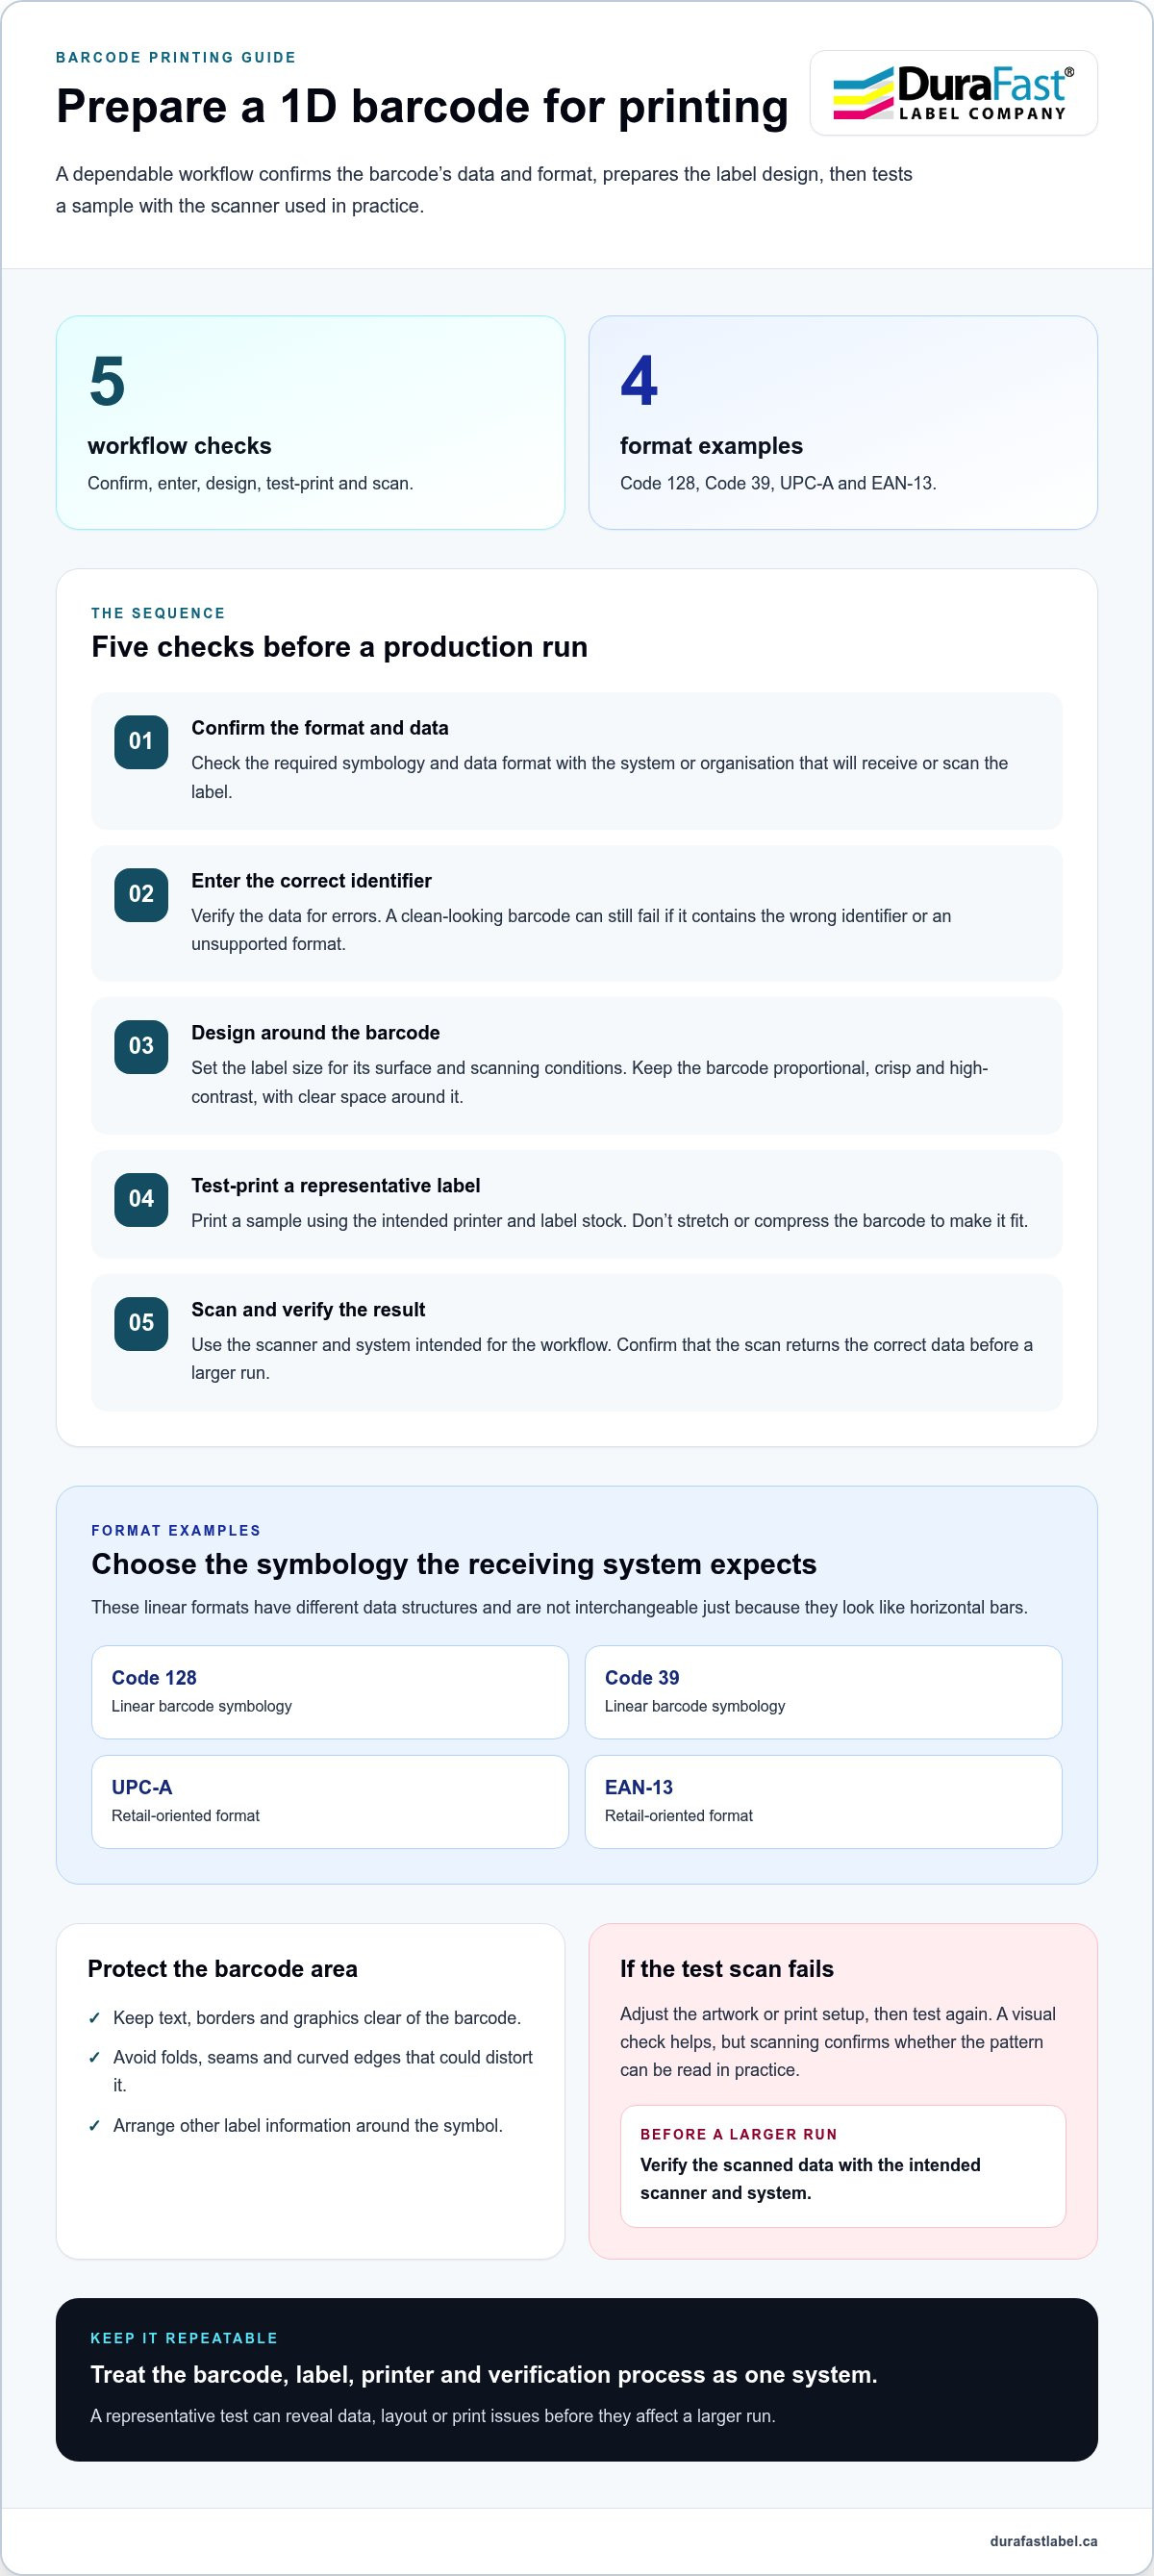Click checkmark beside Avoid folds, seams
1154x2576 pixels.
(x=94, y=2057)
